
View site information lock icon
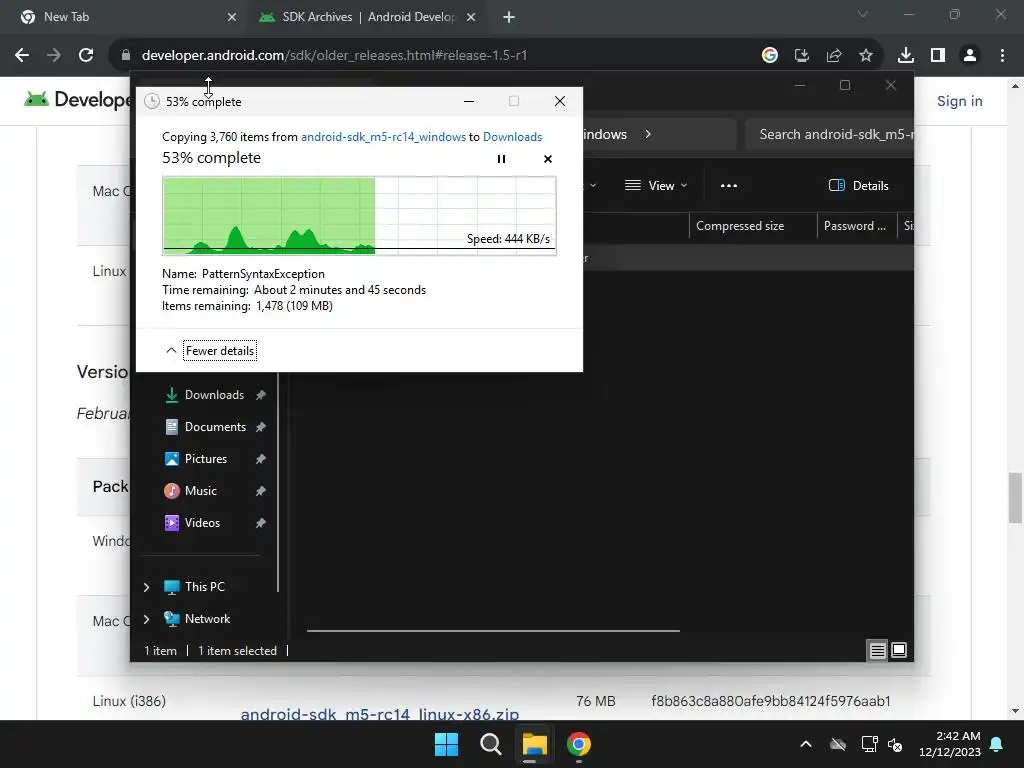126,56
